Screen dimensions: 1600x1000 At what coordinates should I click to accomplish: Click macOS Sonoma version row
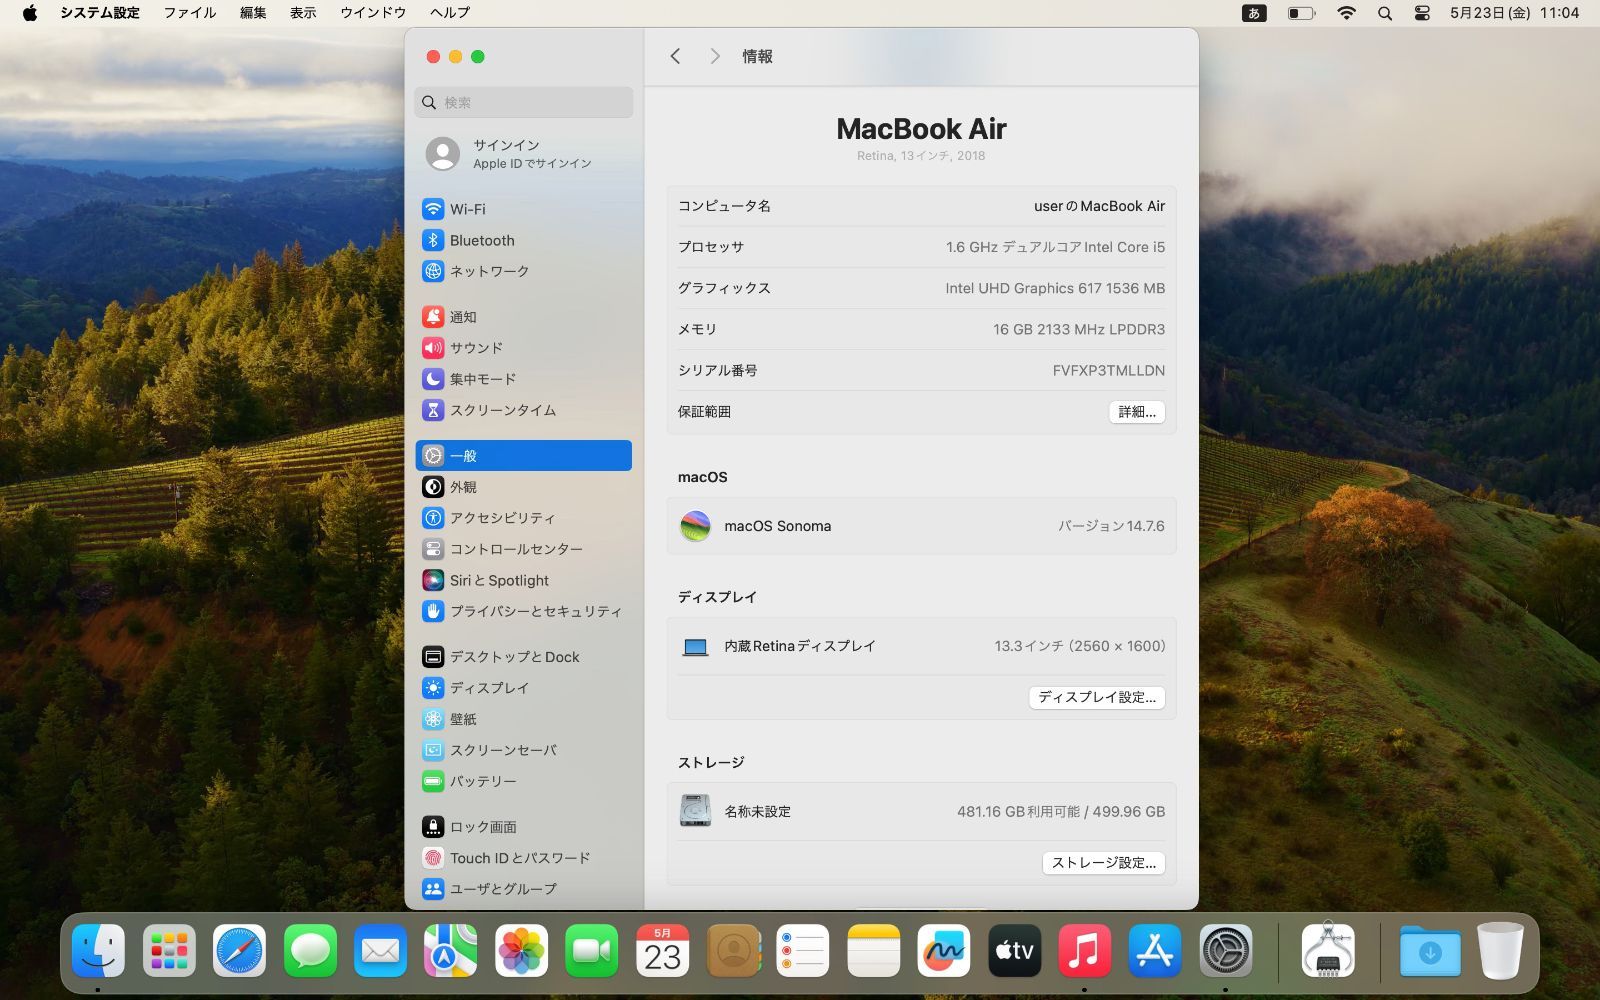921,526
